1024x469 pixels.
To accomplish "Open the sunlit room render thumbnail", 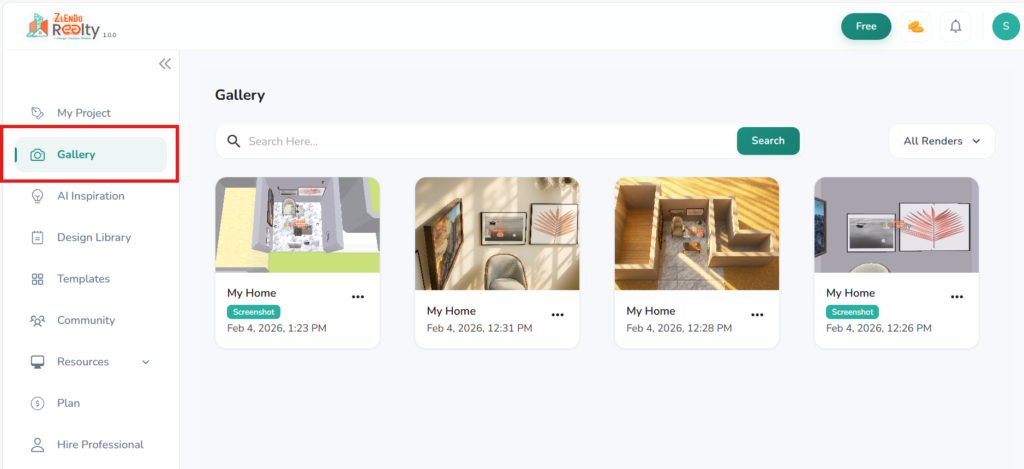I will point(497,234).
